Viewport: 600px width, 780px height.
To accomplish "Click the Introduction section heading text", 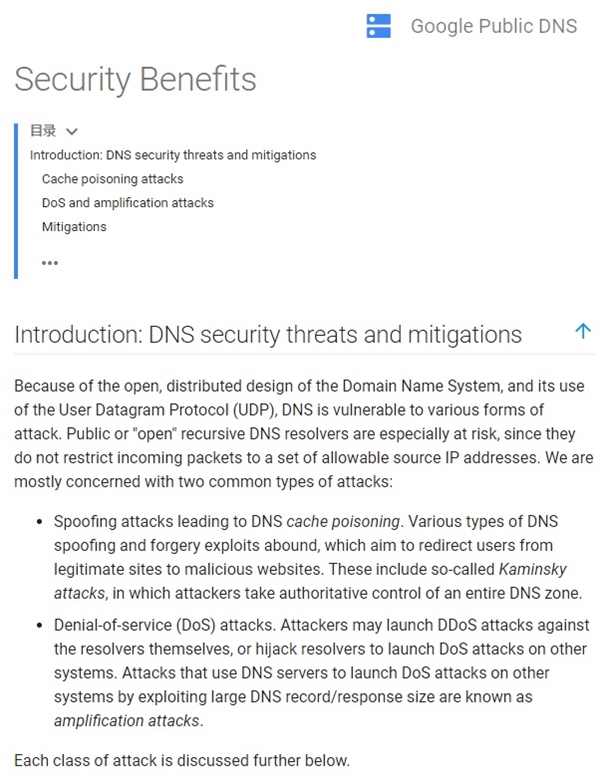I will click(268, 334).
